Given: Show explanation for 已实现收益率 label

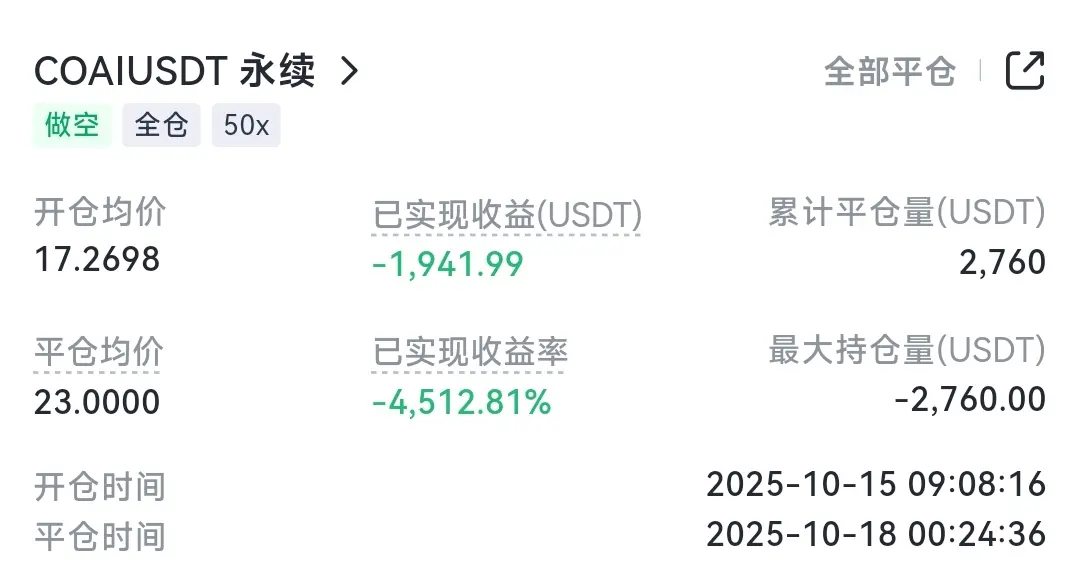Looking at the screenshot, I should click(470, 352).
